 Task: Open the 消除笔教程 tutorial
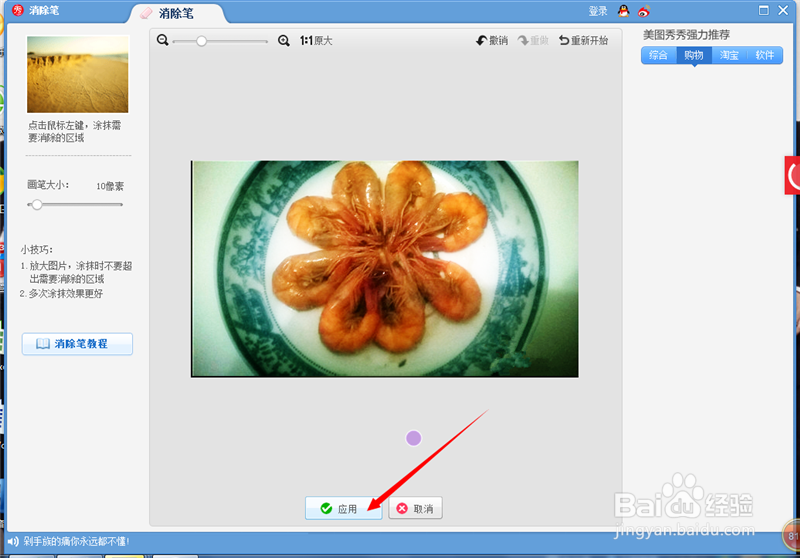(x=77, y=344)
